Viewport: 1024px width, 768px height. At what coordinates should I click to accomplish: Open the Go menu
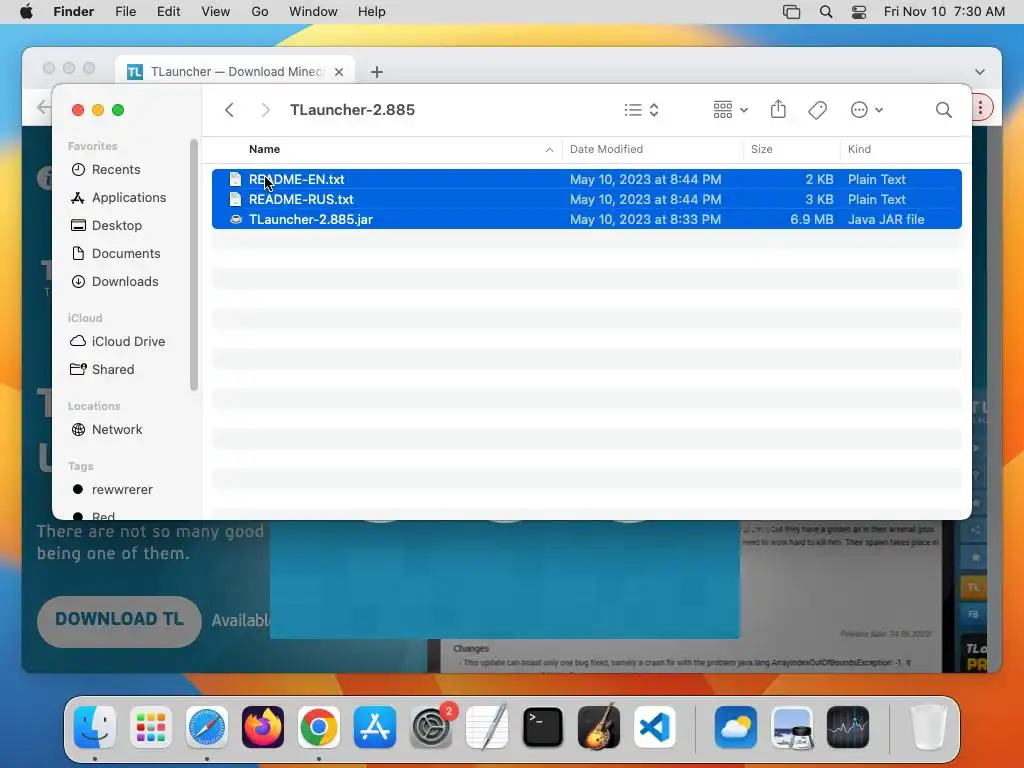pyautogui.click(x=260, y=12)
